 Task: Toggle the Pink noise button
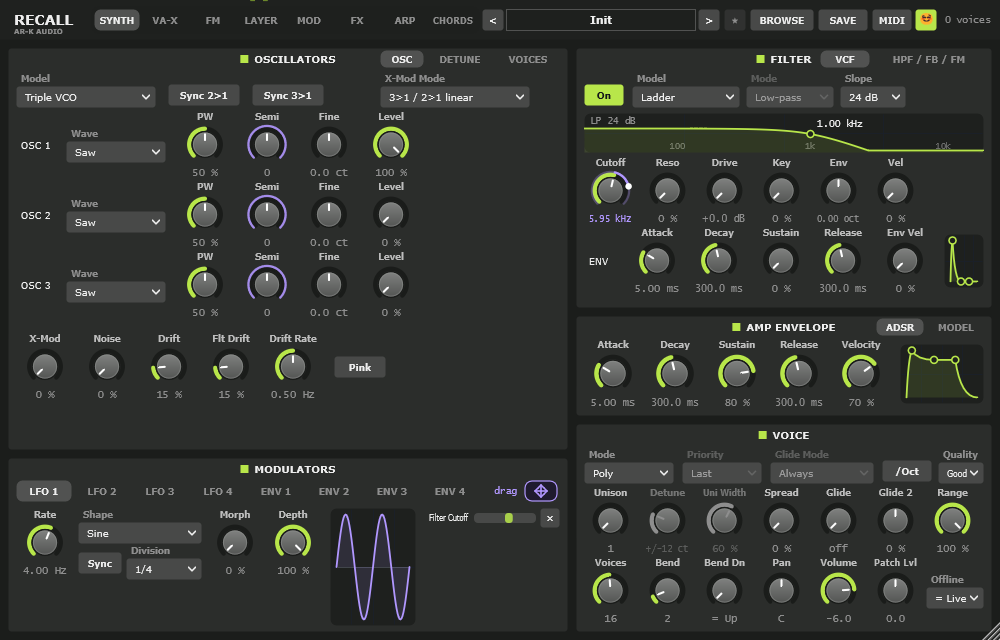pos(360,367)
